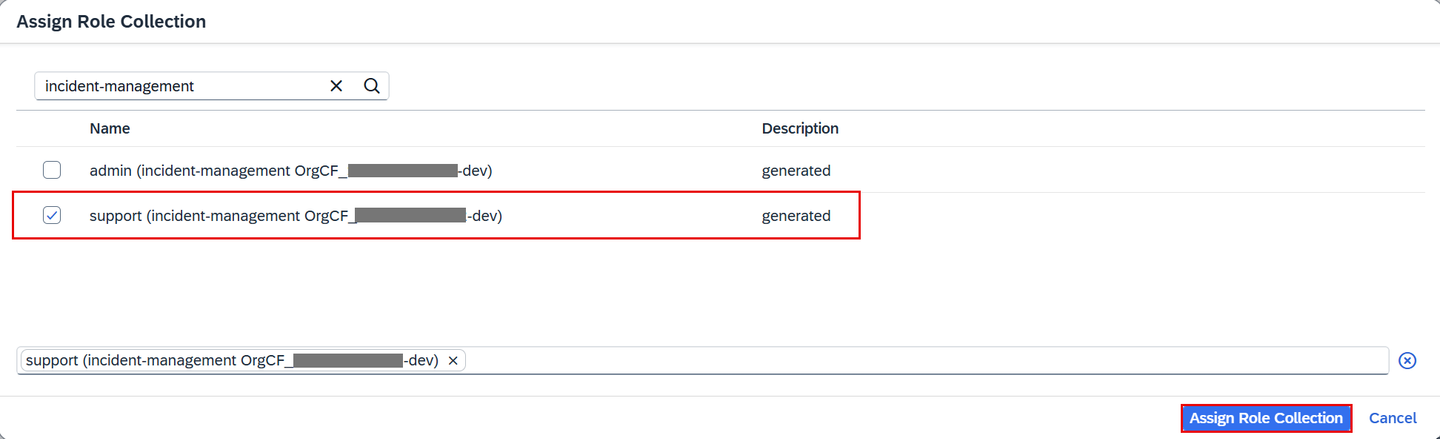
Task: Click empty space in selected tokens field
Action: 926,361
